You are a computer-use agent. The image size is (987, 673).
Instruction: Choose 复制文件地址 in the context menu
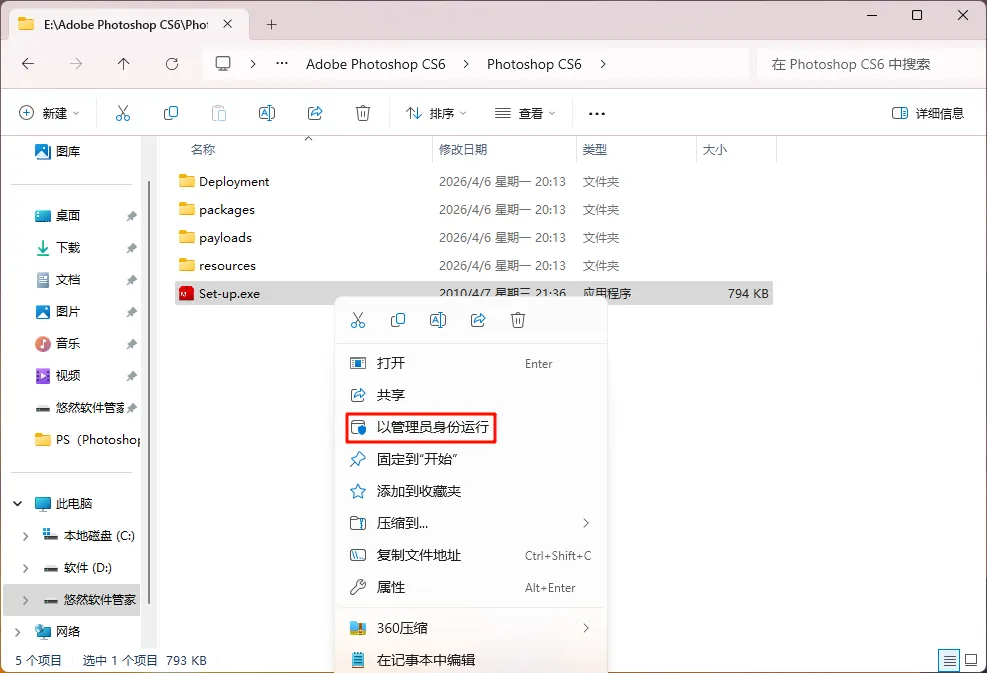pos(470,555)
